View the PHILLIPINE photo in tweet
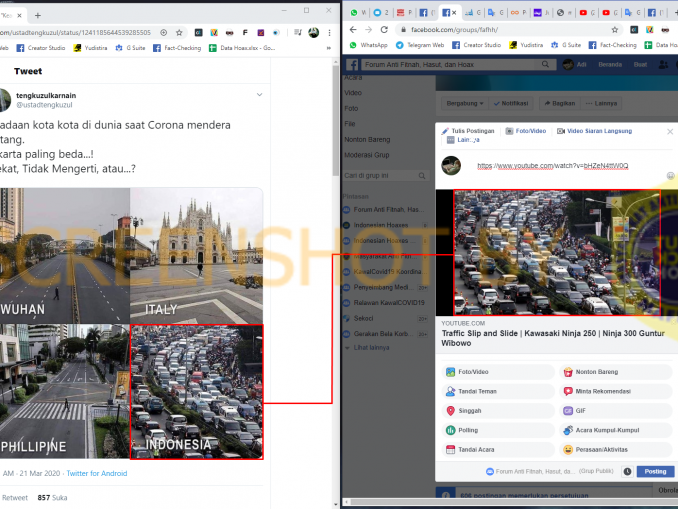Viewport: 678px width, 509px height. 64,391
